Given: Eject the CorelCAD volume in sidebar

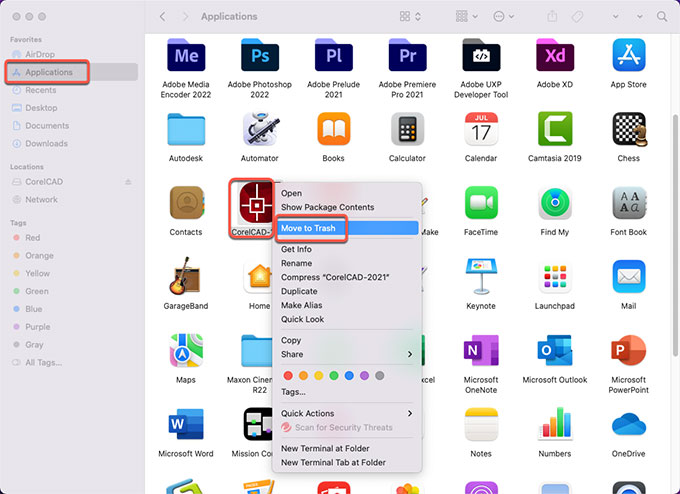Looking at the screenshot, I should [128, 182].
